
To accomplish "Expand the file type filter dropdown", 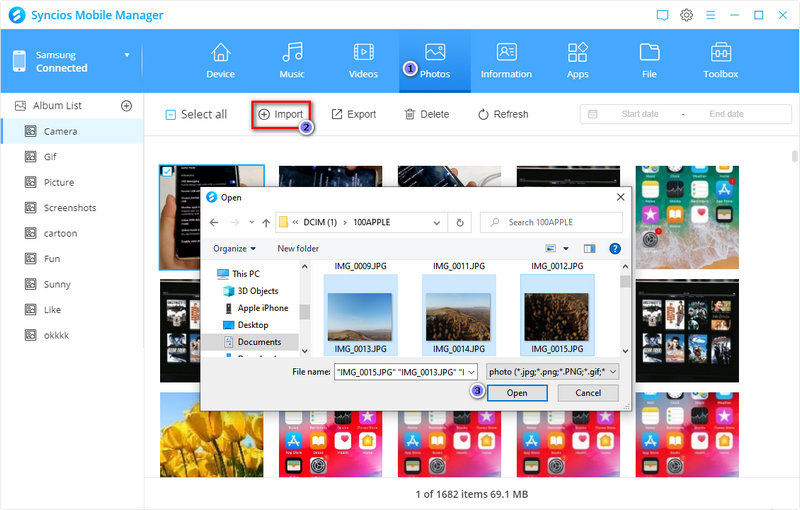I will click(x=613, y=372).
